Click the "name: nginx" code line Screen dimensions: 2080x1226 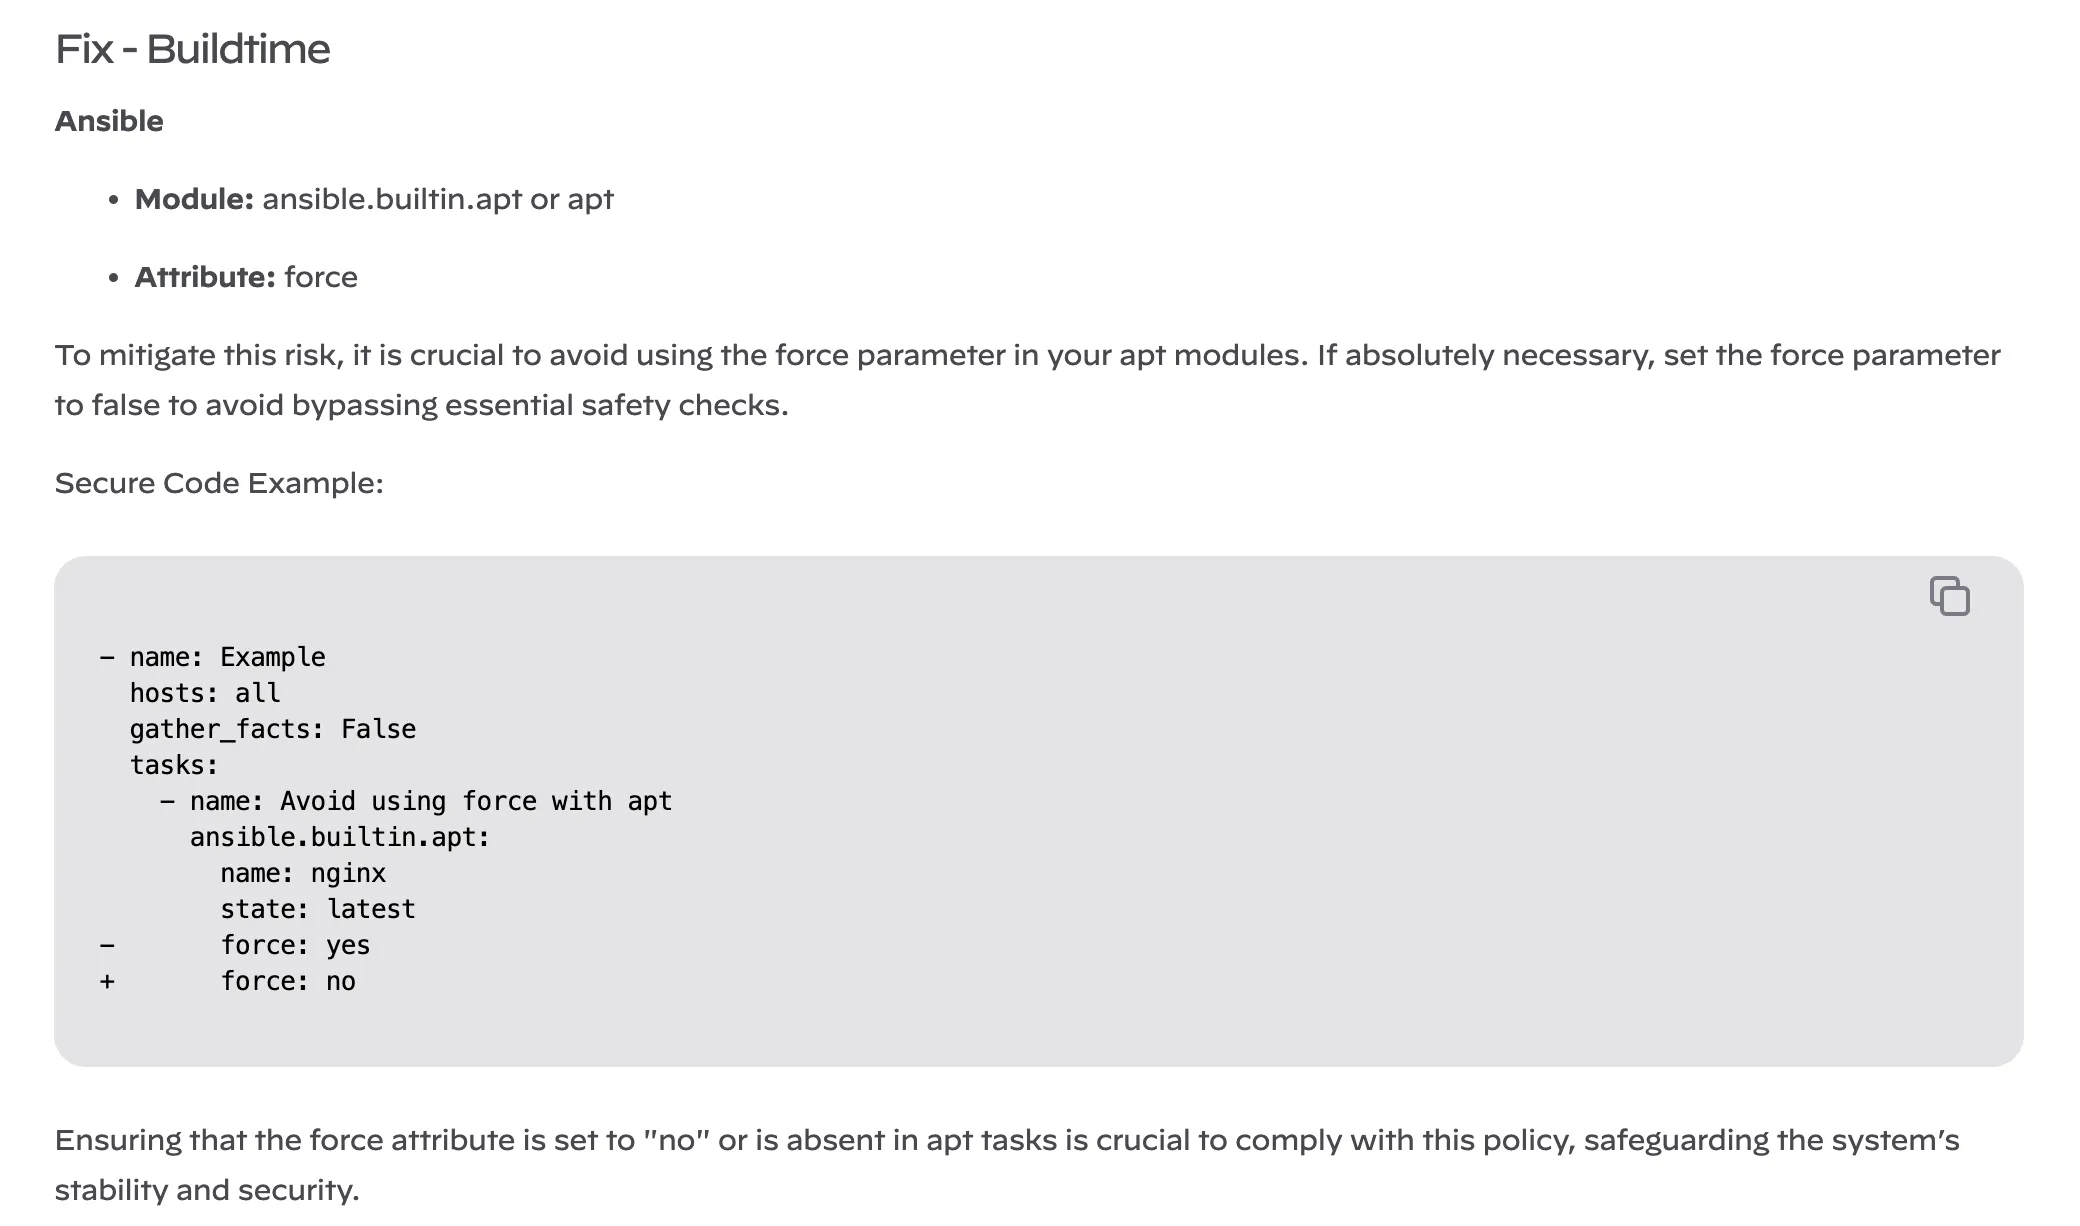303,873
